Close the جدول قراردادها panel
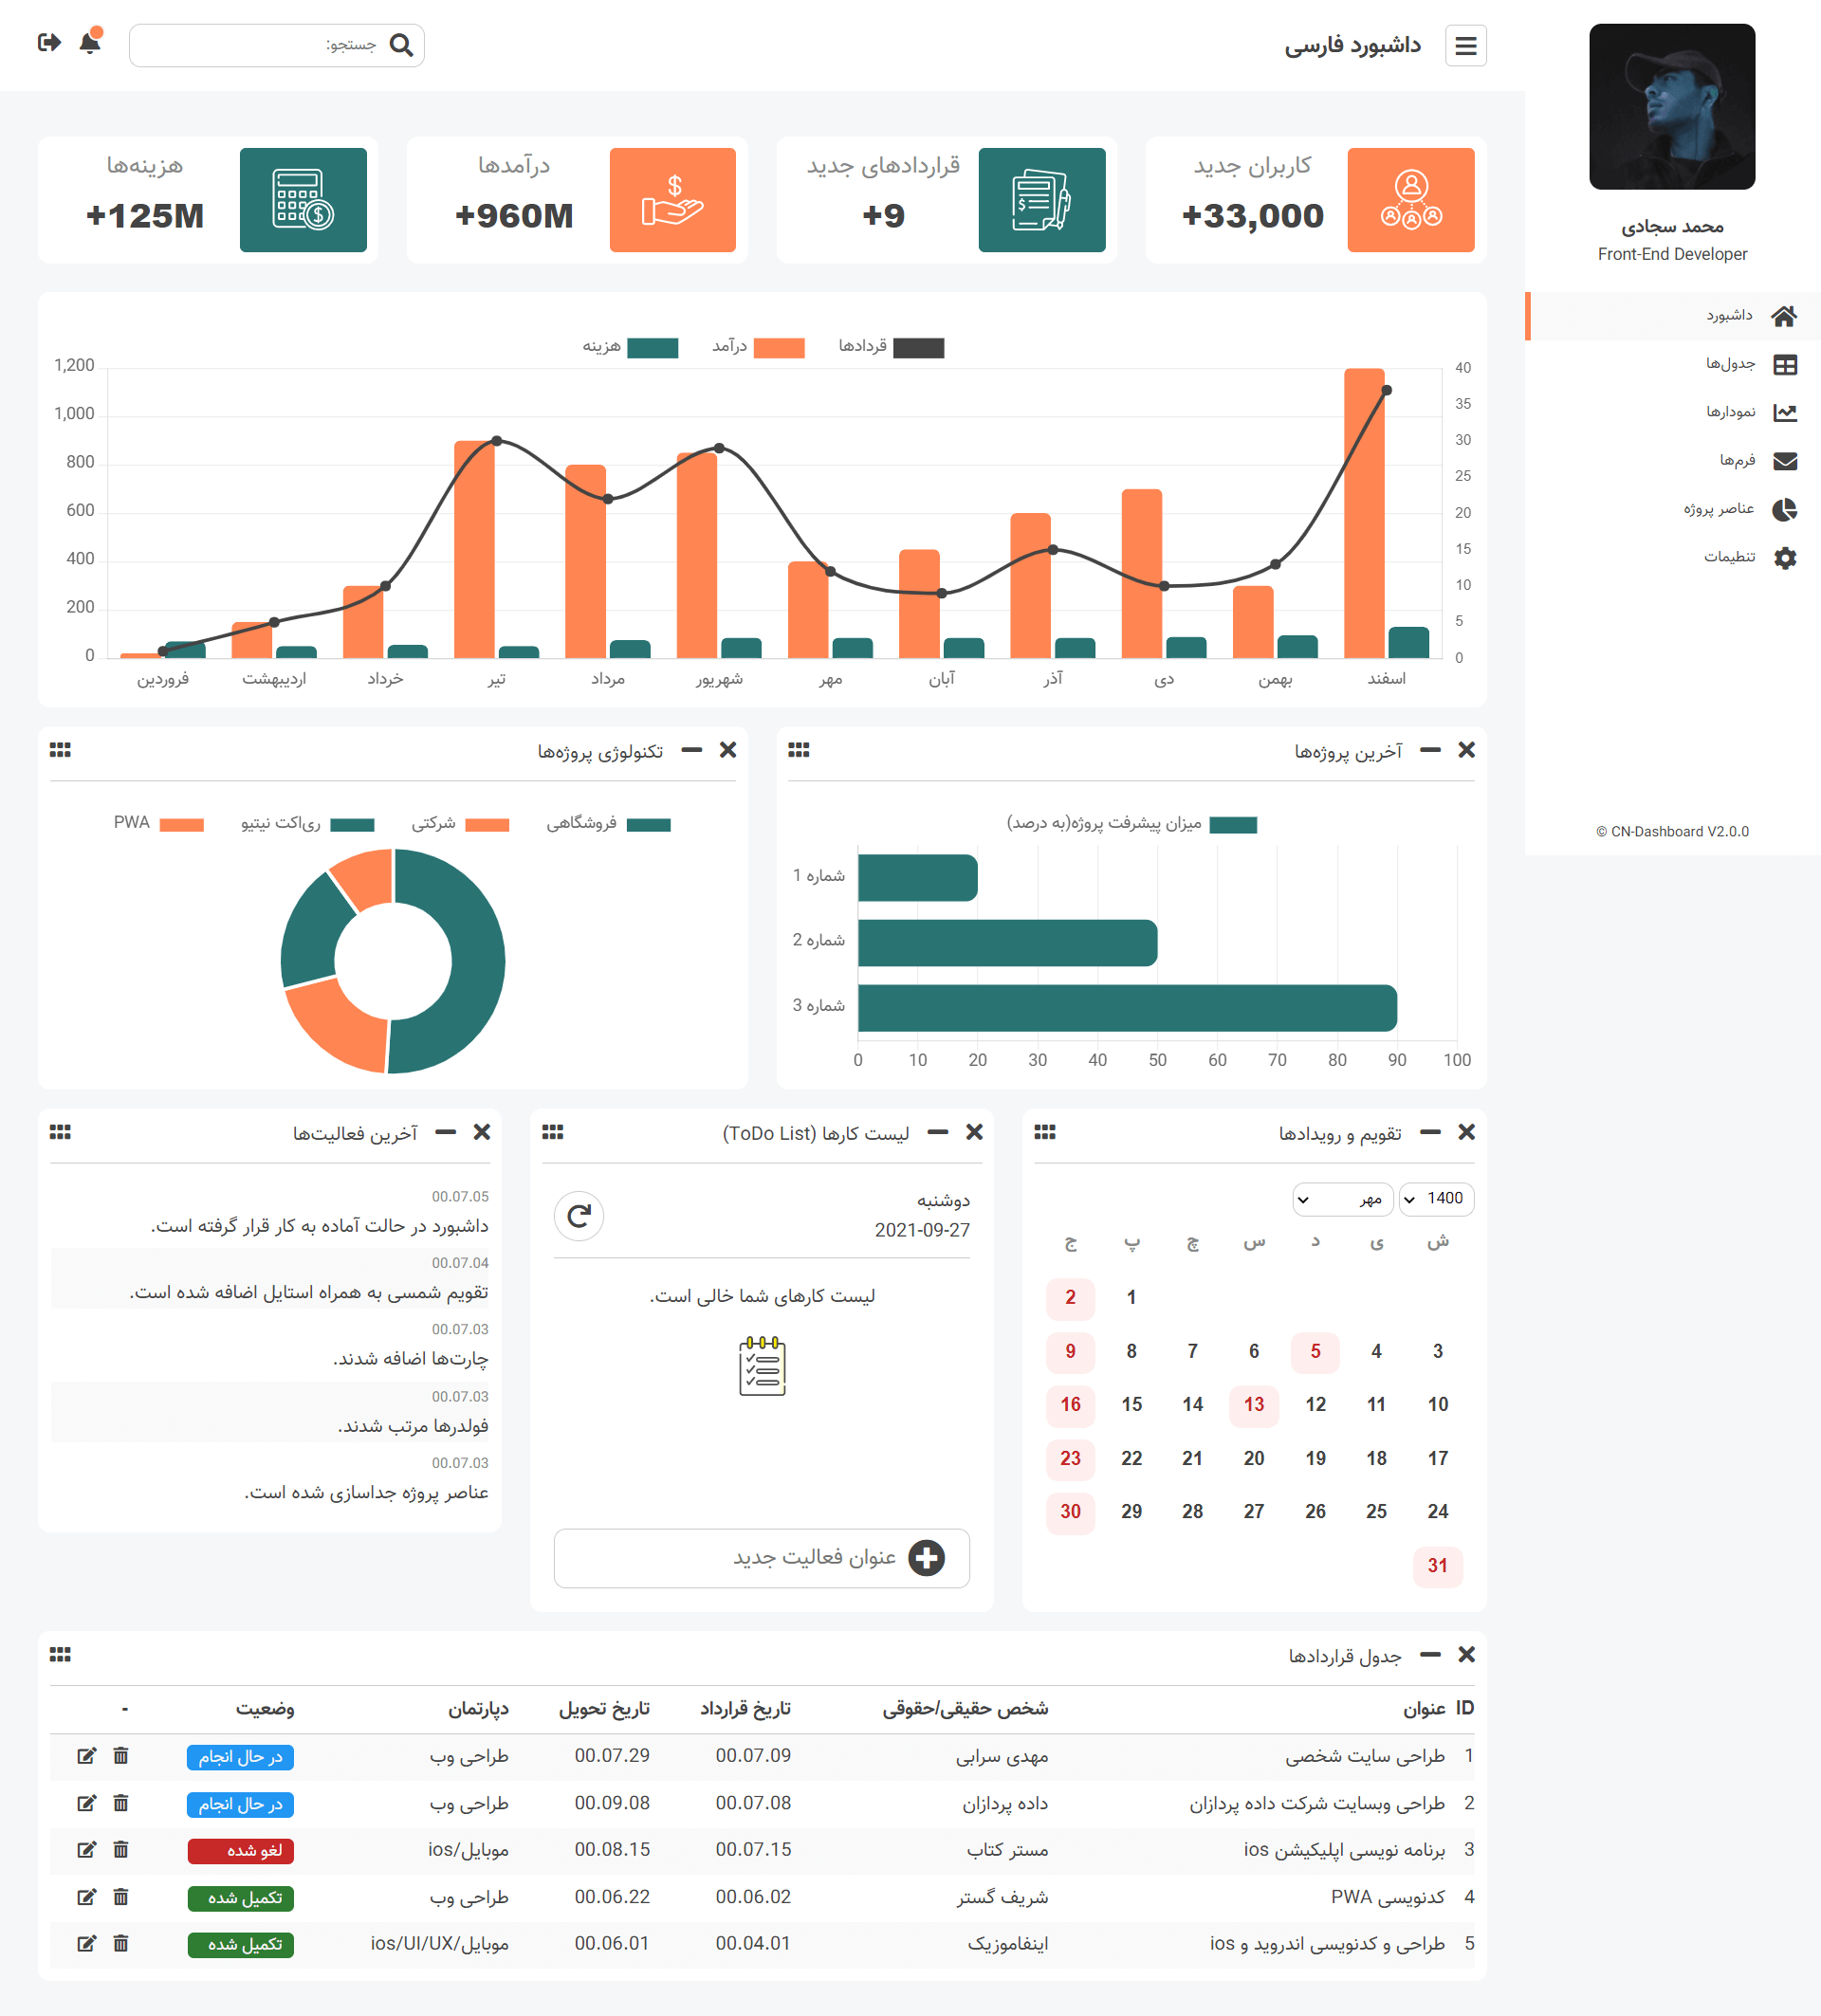The height and width of the screenshot is (2016, 1821). (x=1466, y=1655)
